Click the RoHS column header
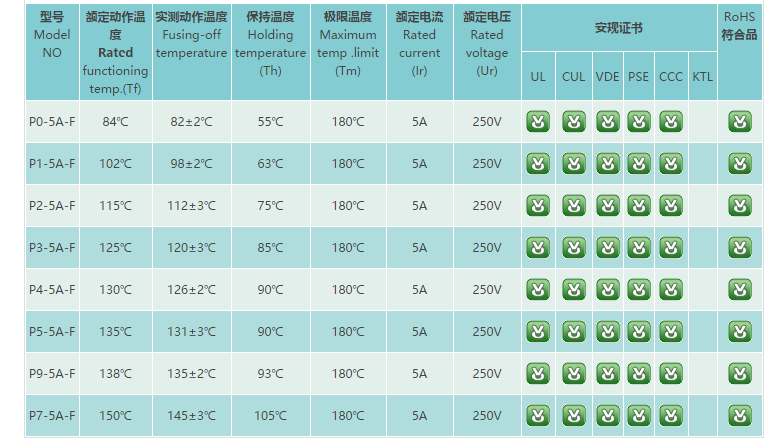Image resolution: width=773 pixels, height=445 pixels. 739,25
